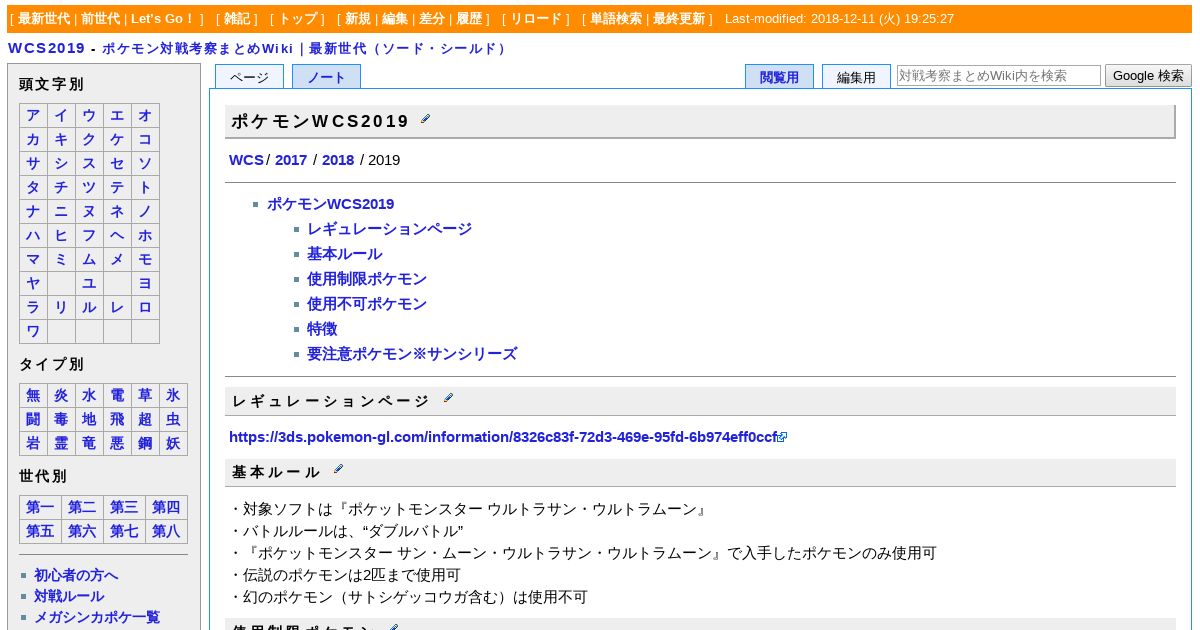Switch to 編集用 view tab
The height and width of the screenshot is (630, 1200).
tap(856, 77)
